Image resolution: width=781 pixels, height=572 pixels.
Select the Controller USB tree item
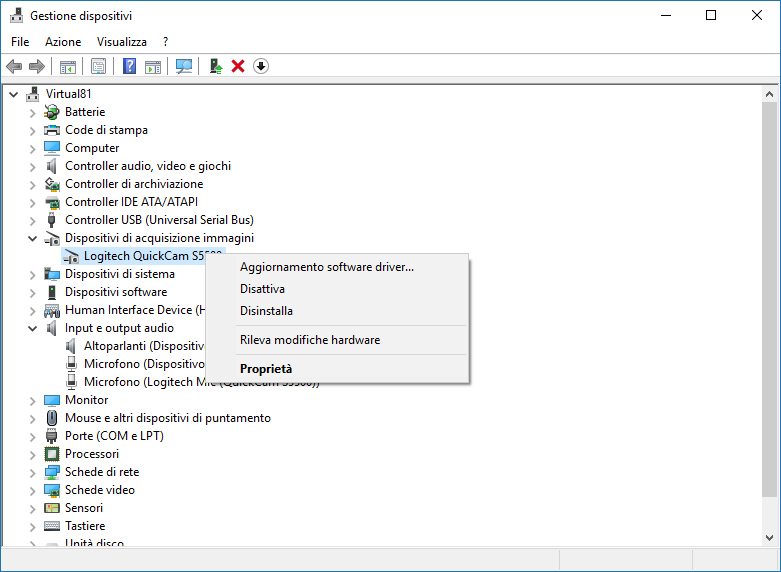click(x=159, y=220)
